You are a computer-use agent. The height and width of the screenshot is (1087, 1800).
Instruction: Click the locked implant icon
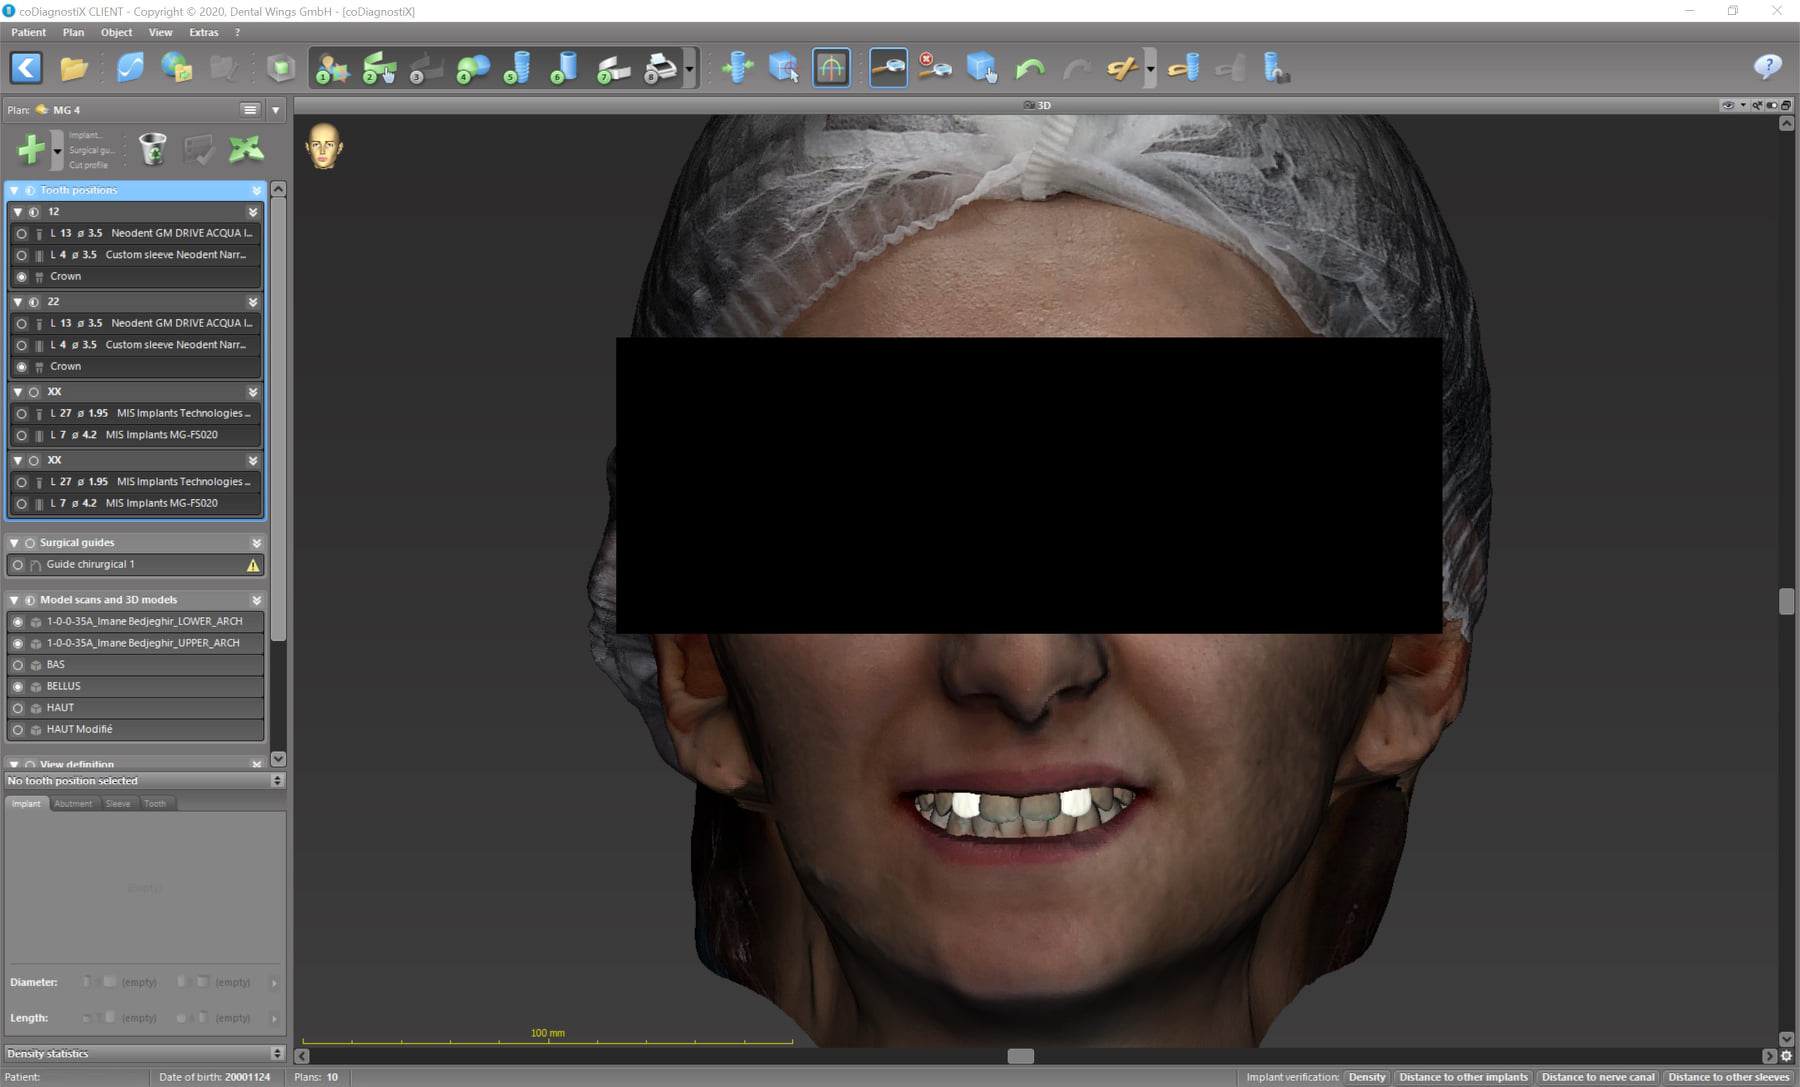[x=1276, y=68]
